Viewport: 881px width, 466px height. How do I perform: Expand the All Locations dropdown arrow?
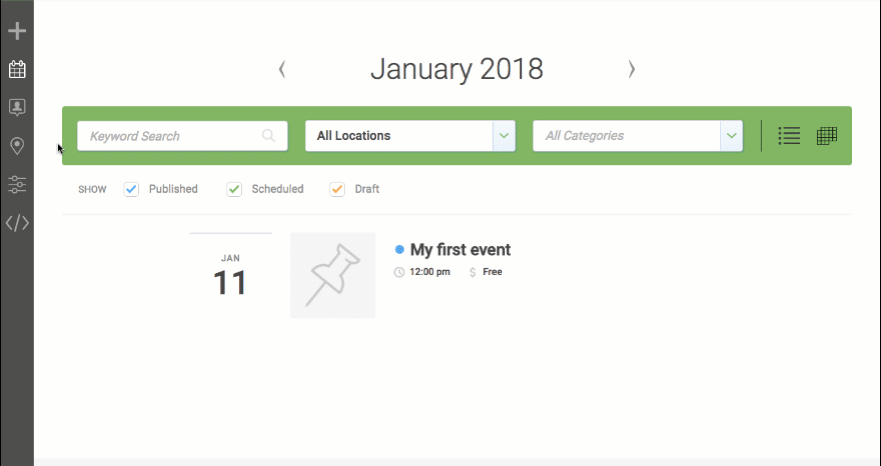coord(504,135)
